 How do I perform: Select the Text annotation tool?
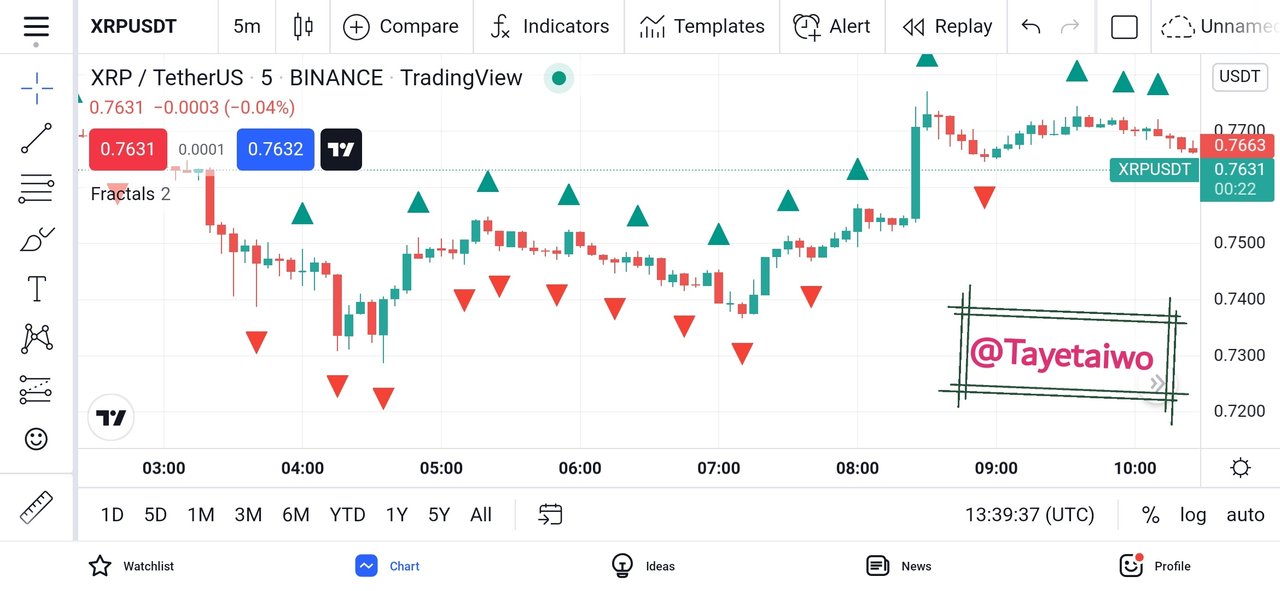click(x=37, y=289)
